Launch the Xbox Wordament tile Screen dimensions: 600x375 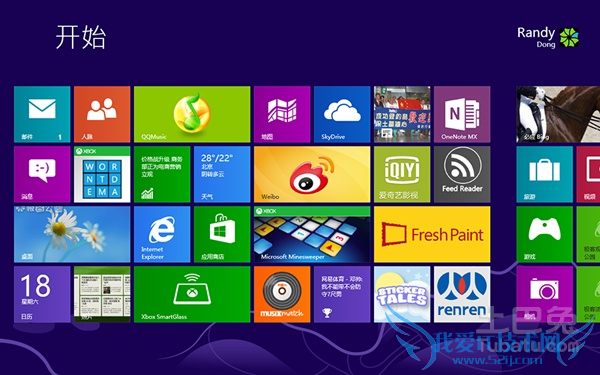pos(102,174)
